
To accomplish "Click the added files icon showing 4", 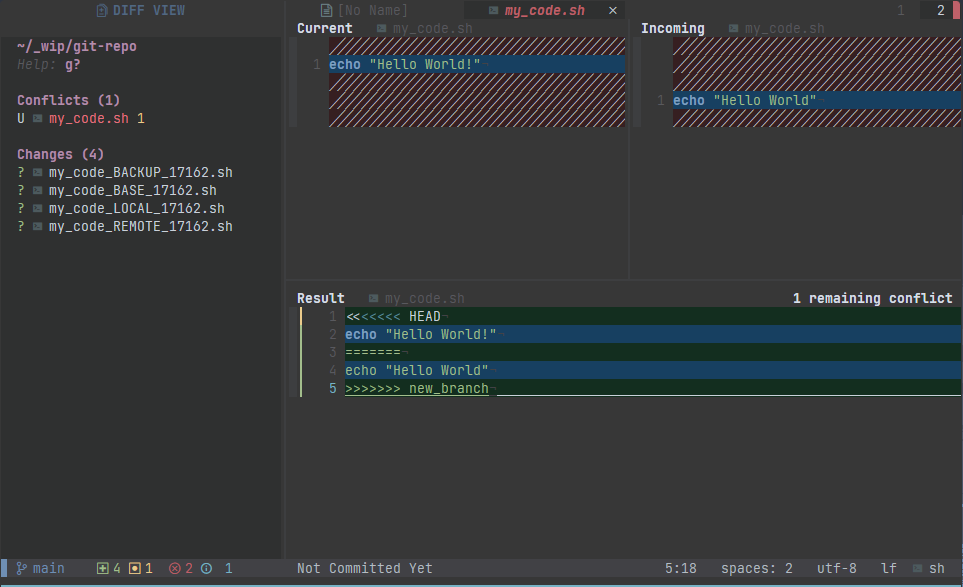I will point(103,569).
